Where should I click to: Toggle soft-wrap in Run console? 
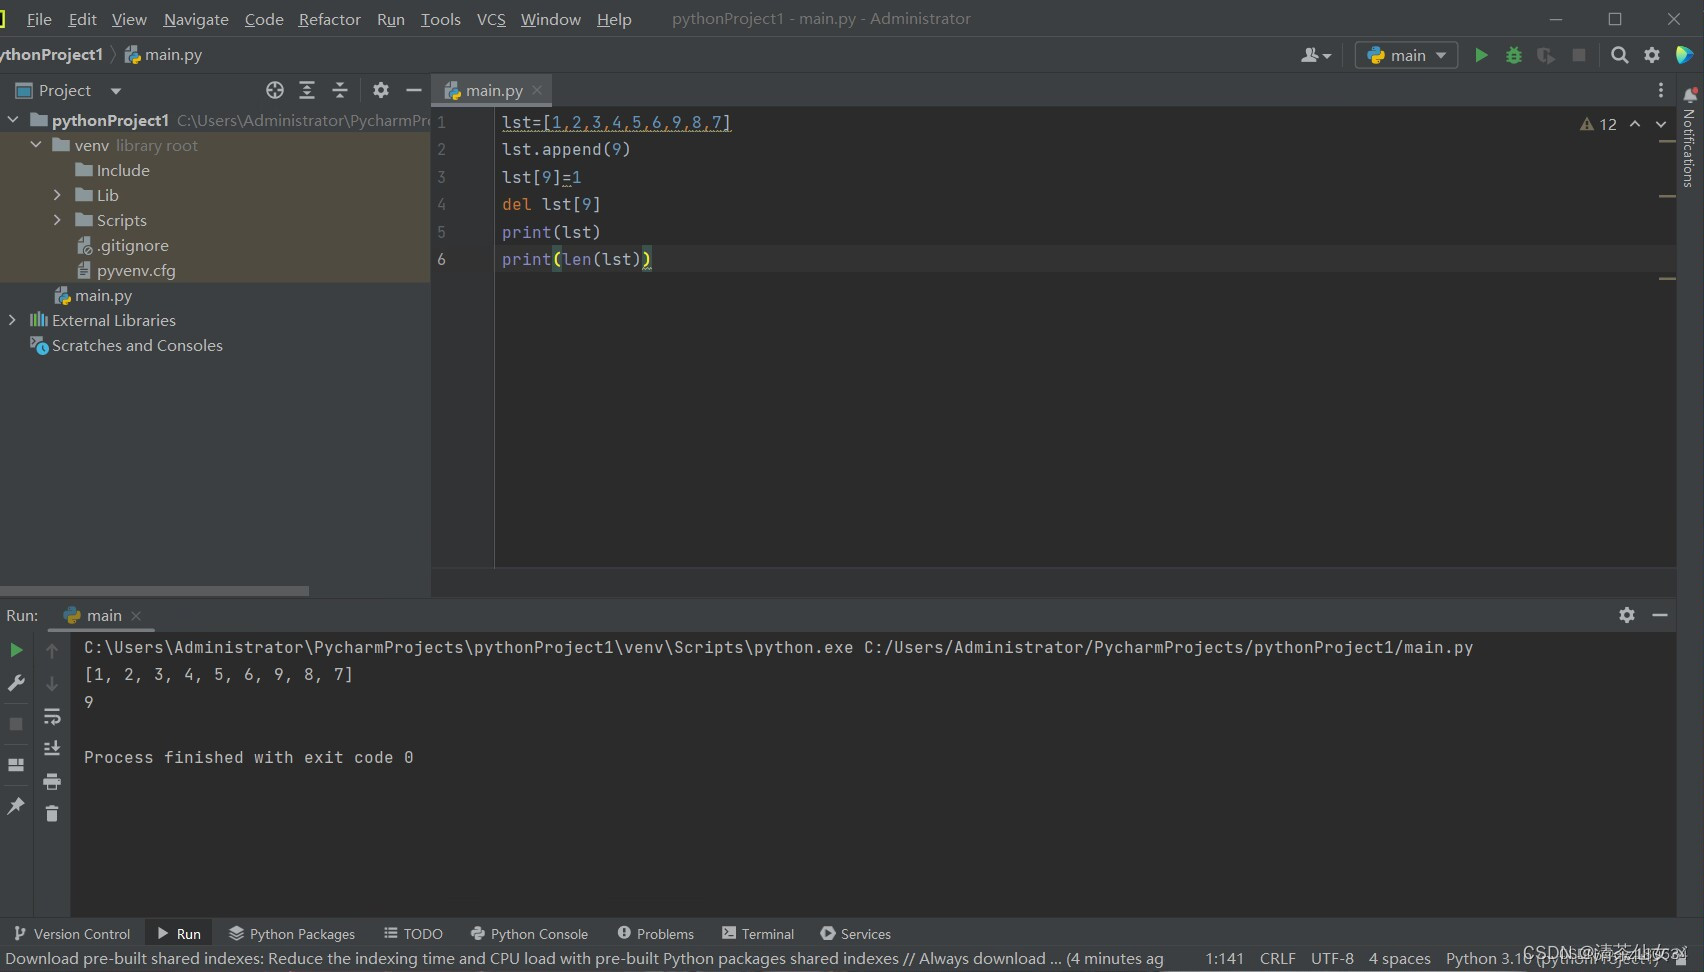52,716
